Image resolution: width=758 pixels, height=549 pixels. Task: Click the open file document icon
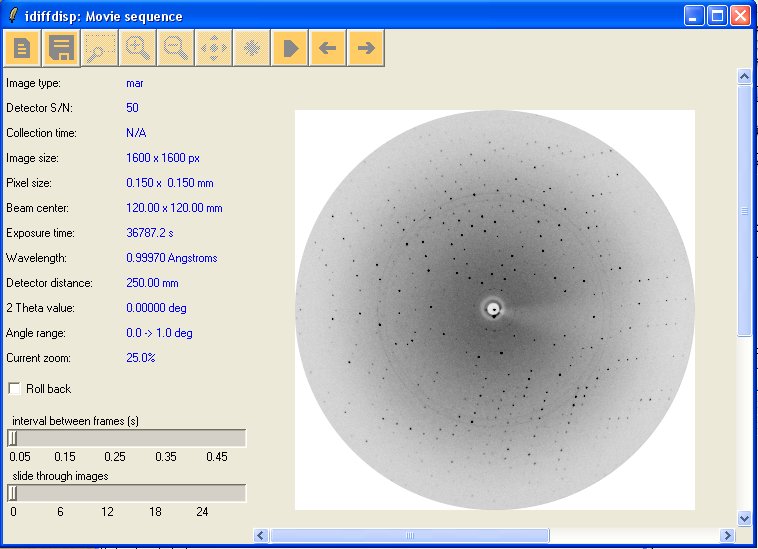pos(22,48)
